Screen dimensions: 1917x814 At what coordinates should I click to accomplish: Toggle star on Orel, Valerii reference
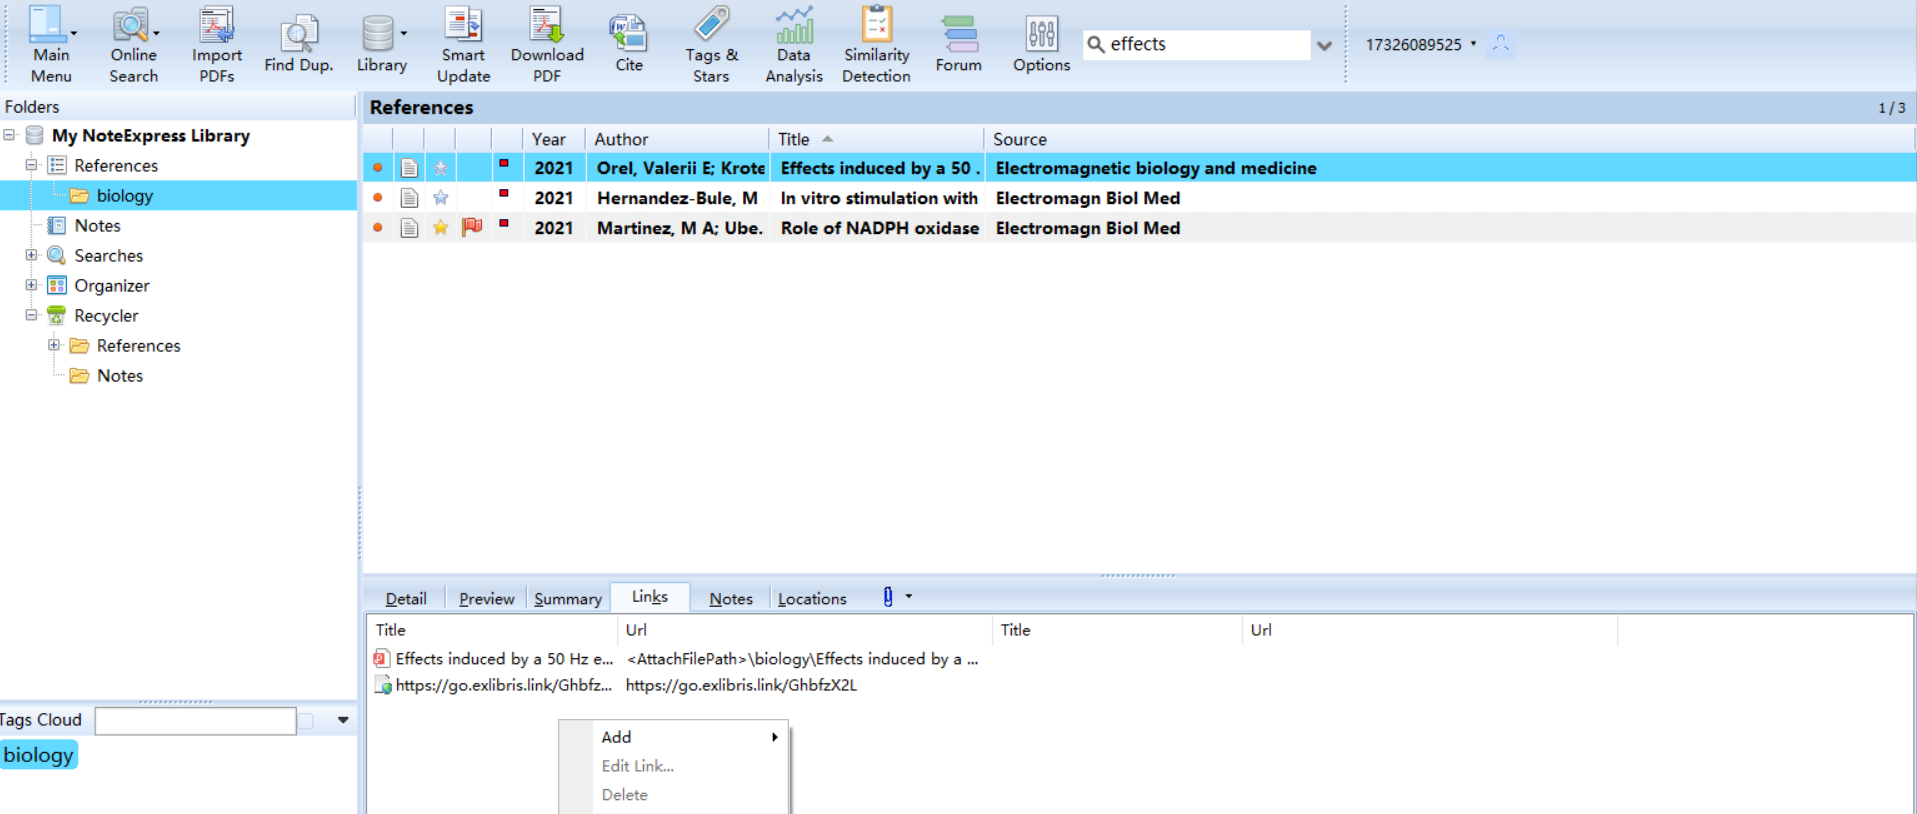[440, 168]
